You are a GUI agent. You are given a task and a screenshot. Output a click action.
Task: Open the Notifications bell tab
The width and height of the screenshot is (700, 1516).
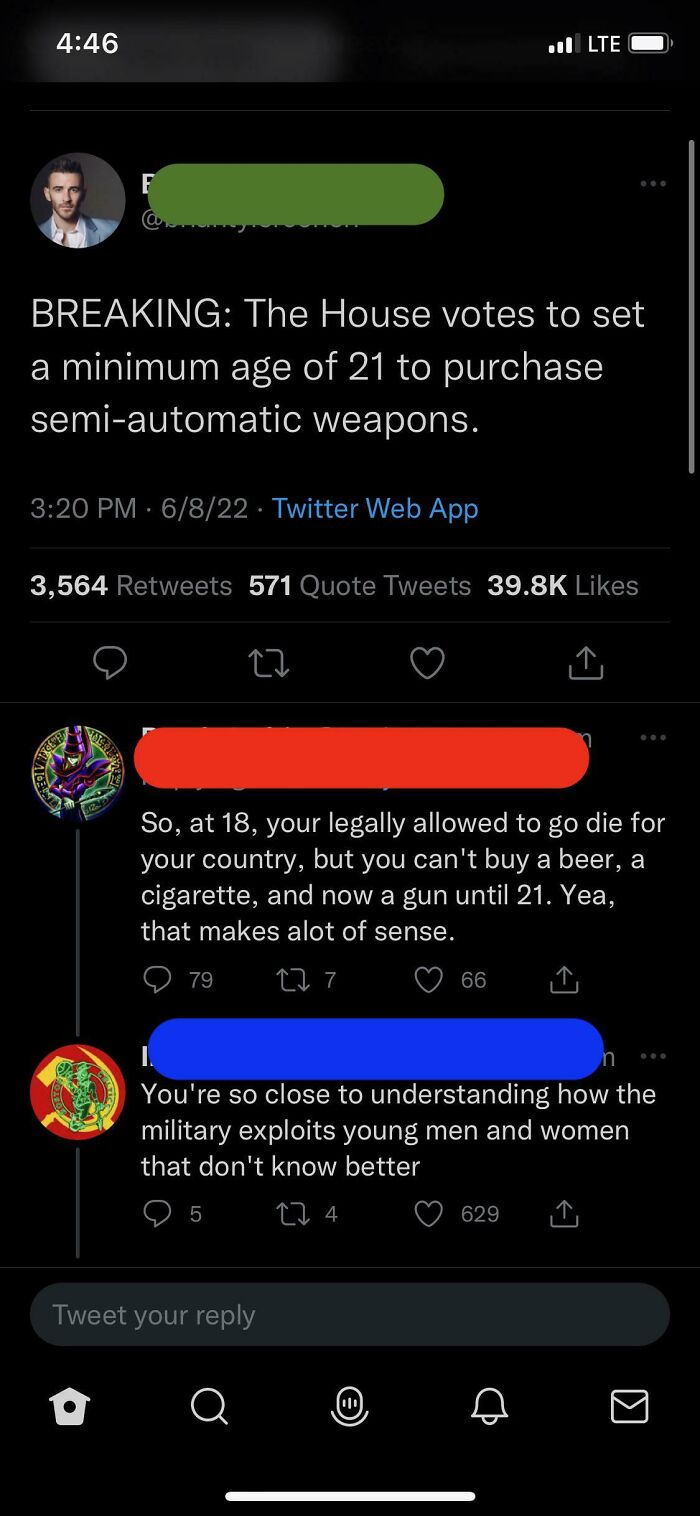click(x=489, y=1406)
